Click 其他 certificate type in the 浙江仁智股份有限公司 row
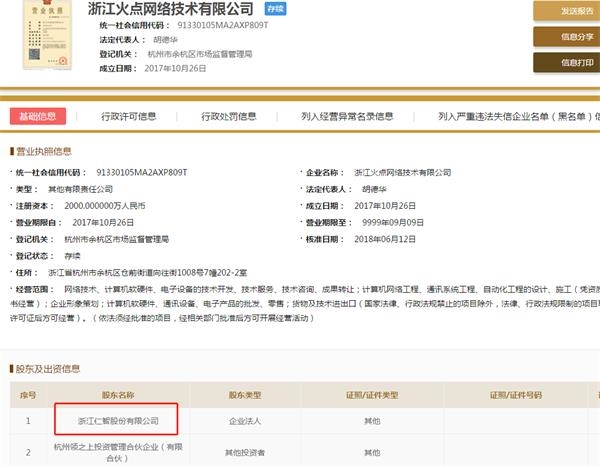This screenshot has width=600, height=467. [372, 421]
